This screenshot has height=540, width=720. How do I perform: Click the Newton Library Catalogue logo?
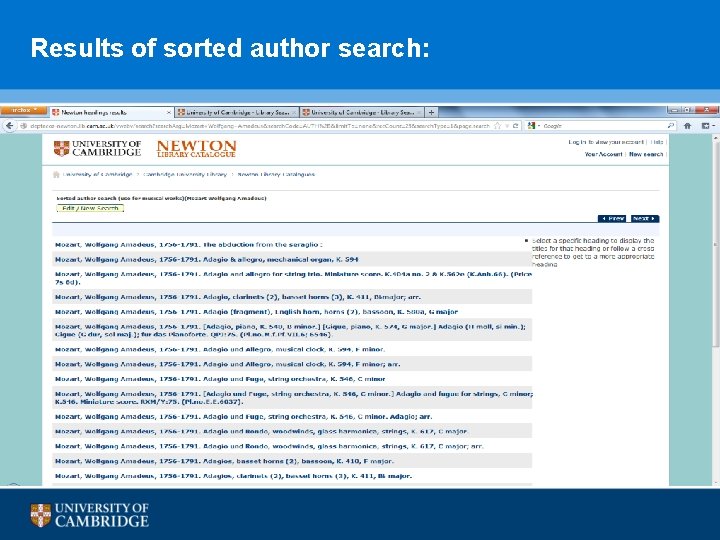[196, 149]
